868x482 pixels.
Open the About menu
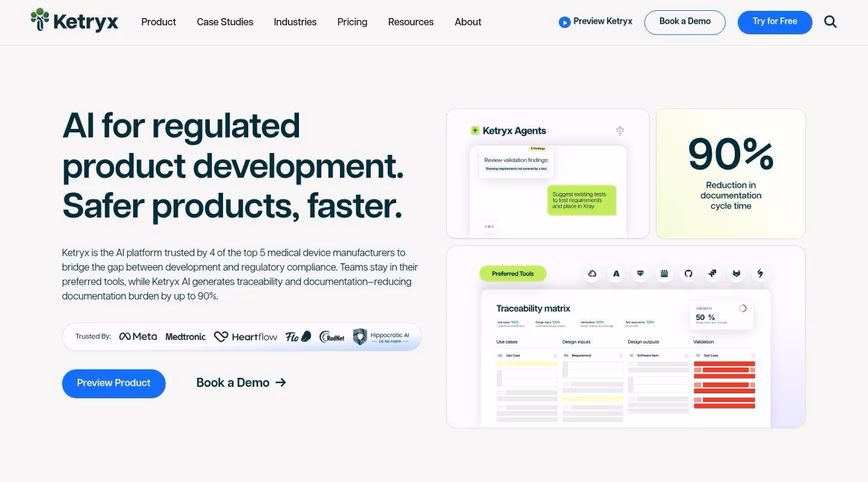(x=468, y=22)
